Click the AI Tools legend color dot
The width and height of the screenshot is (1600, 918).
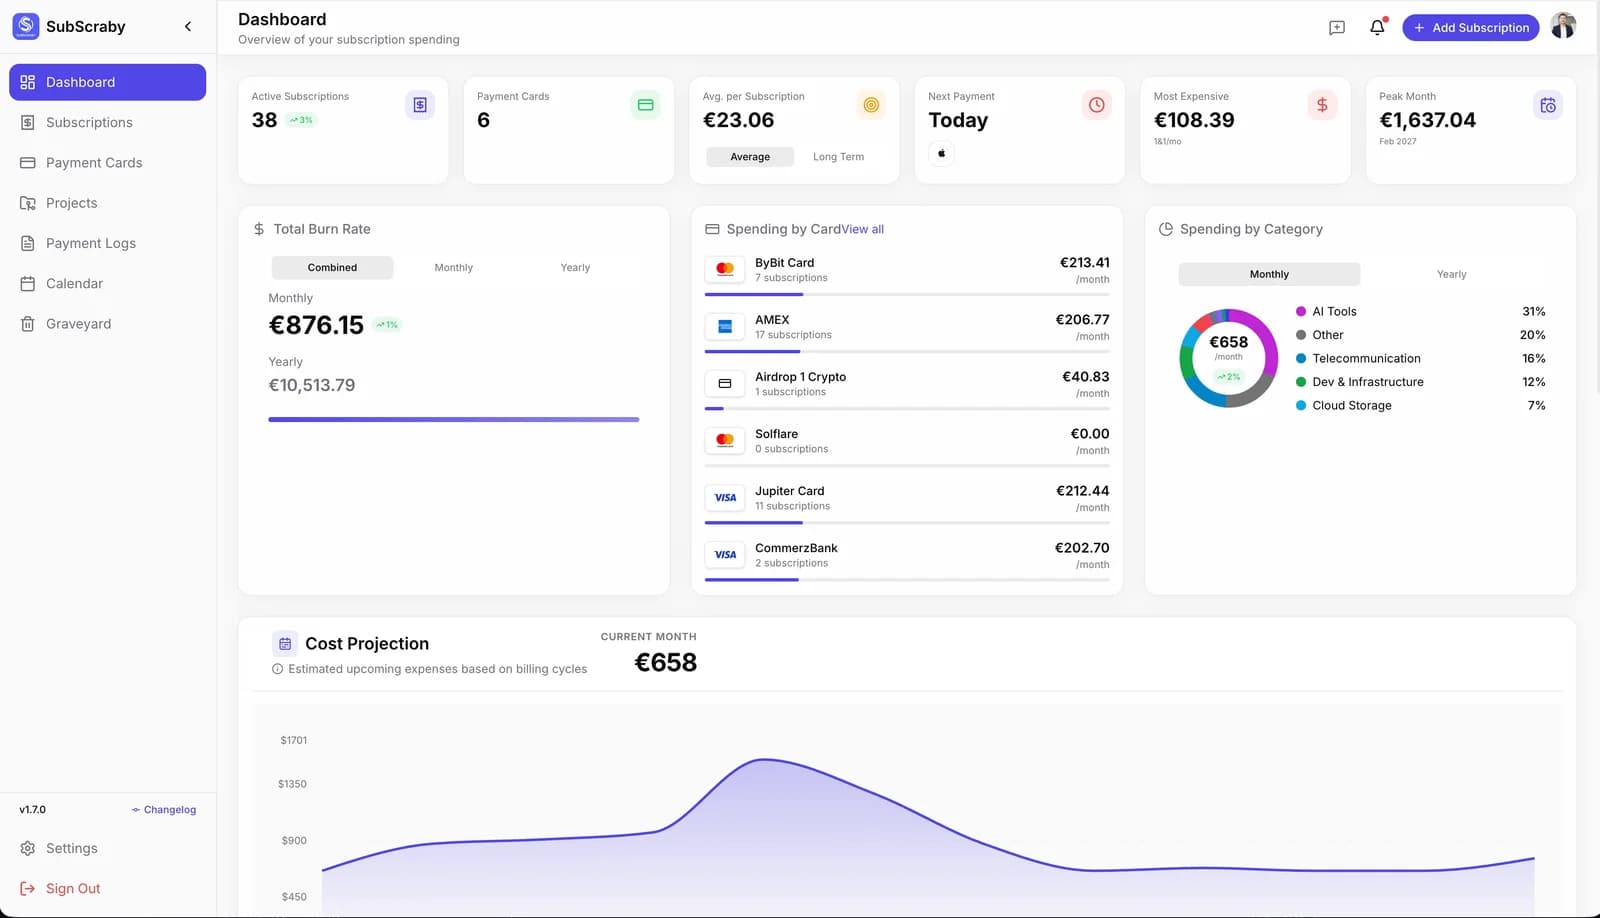point(1301,311)
